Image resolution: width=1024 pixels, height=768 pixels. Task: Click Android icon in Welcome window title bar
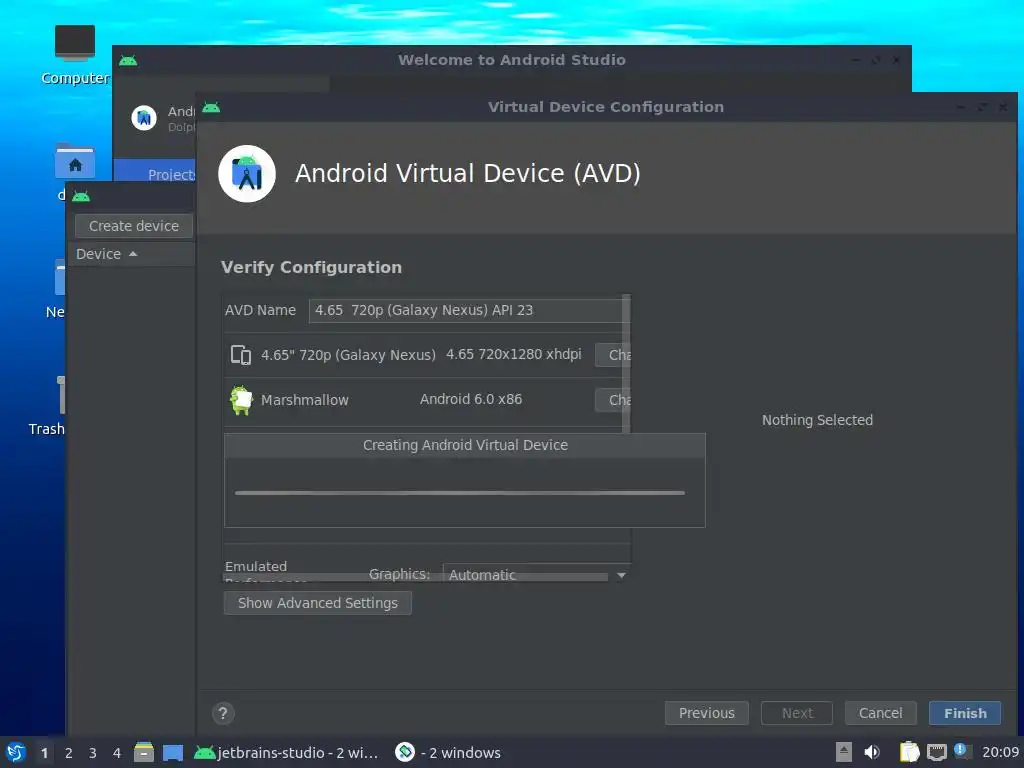[128, 60]
